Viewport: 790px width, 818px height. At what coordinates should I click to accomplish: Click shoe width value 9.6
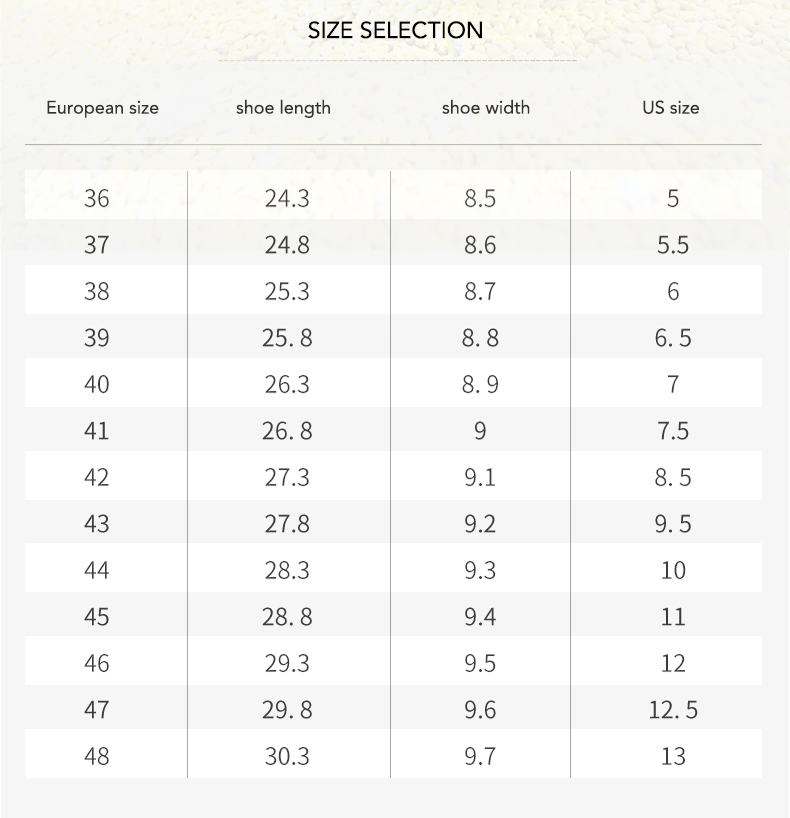click(x=480, y=710)
